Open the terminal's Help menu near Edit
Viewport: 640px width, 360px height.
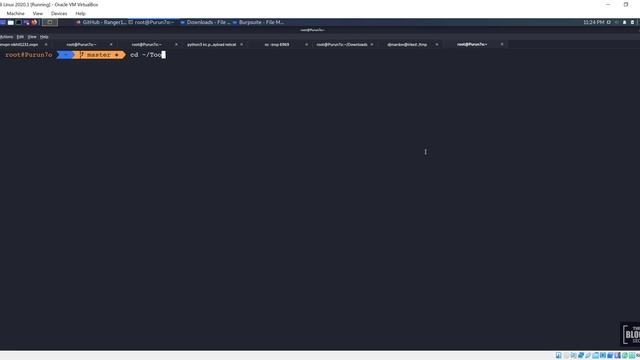tap(44, 37)
